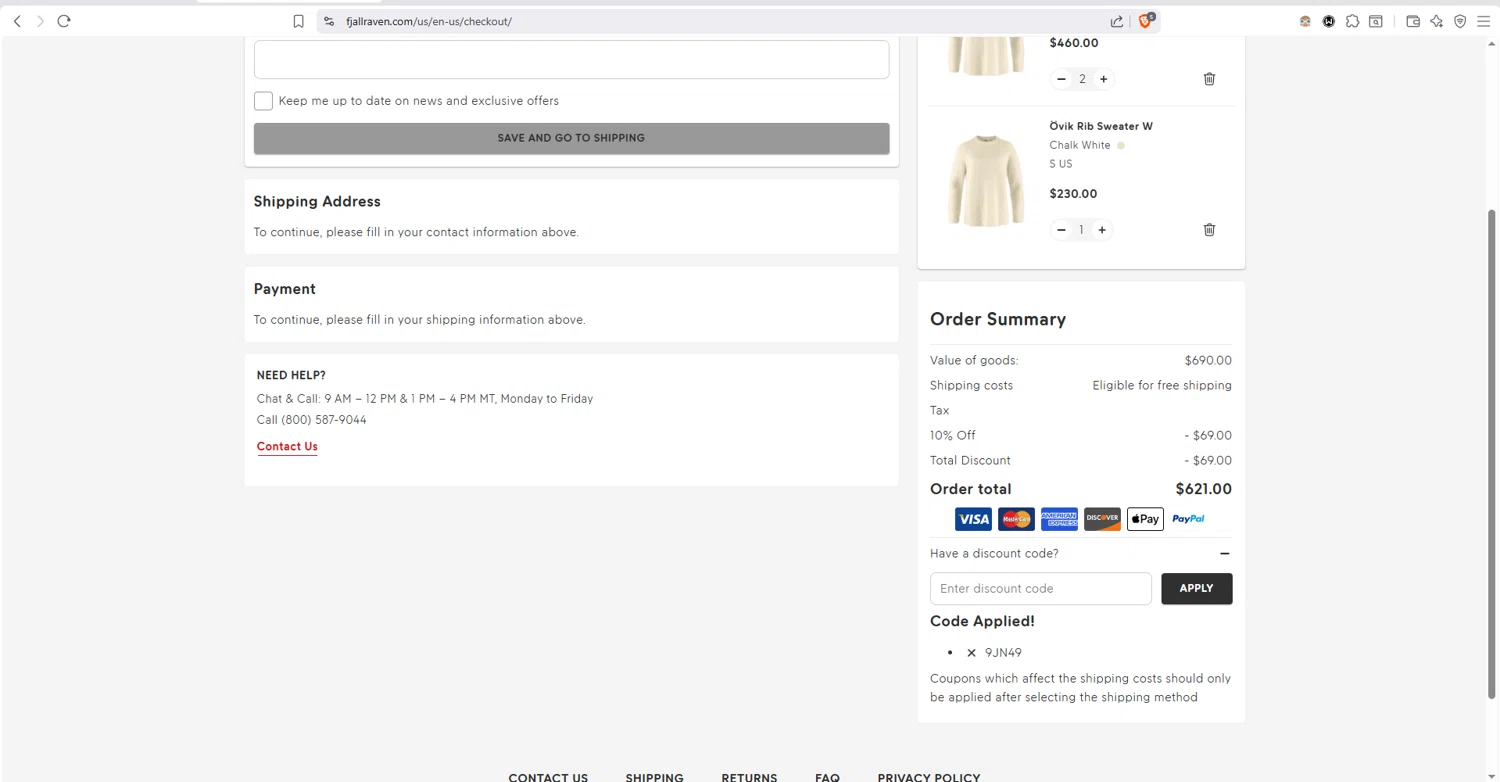Screen dimensions: 1500x782
Task: Click the Discover payment logo
Action: click(1102, 519)
